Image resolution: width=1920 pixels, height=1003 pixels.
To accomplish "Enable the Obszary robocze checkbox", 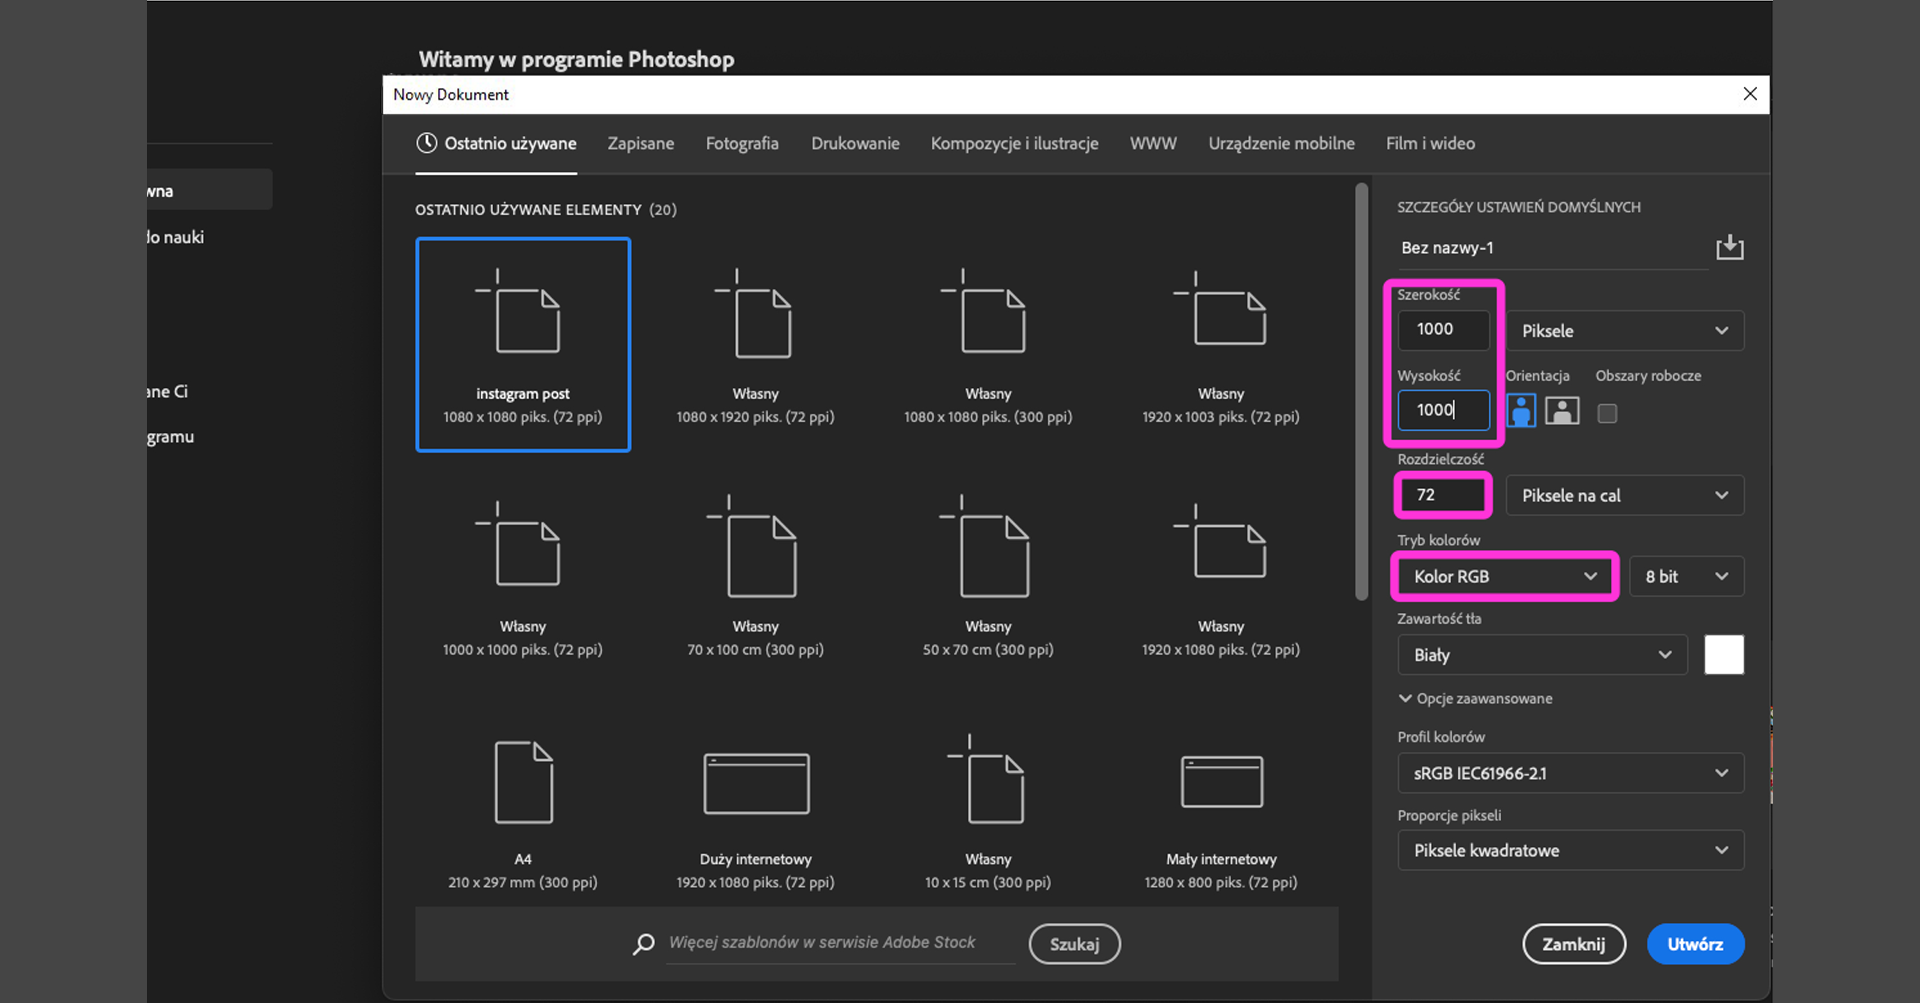I will (x=1607, y=413).
